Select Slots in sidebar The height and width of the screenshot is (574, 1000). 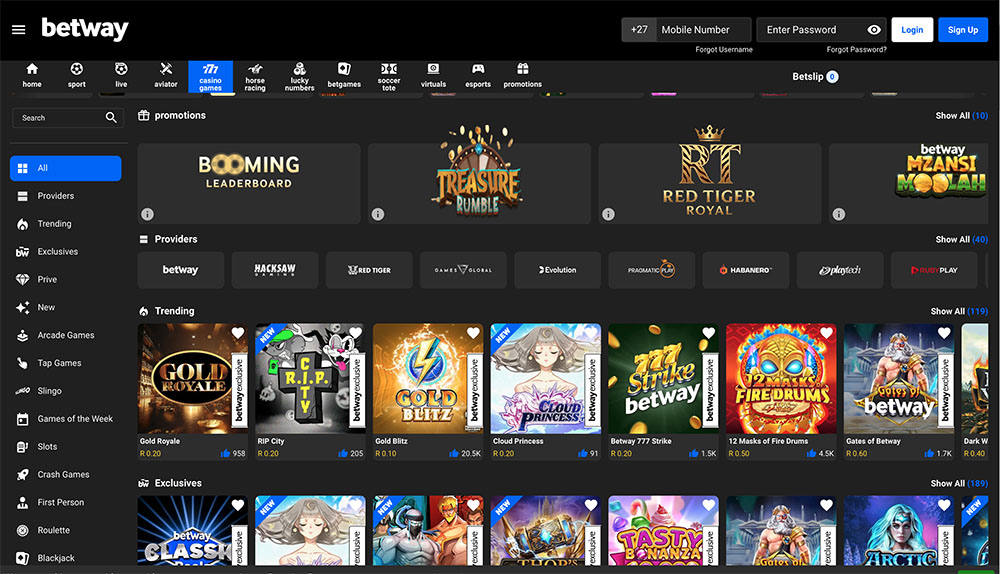click(66, 446)
